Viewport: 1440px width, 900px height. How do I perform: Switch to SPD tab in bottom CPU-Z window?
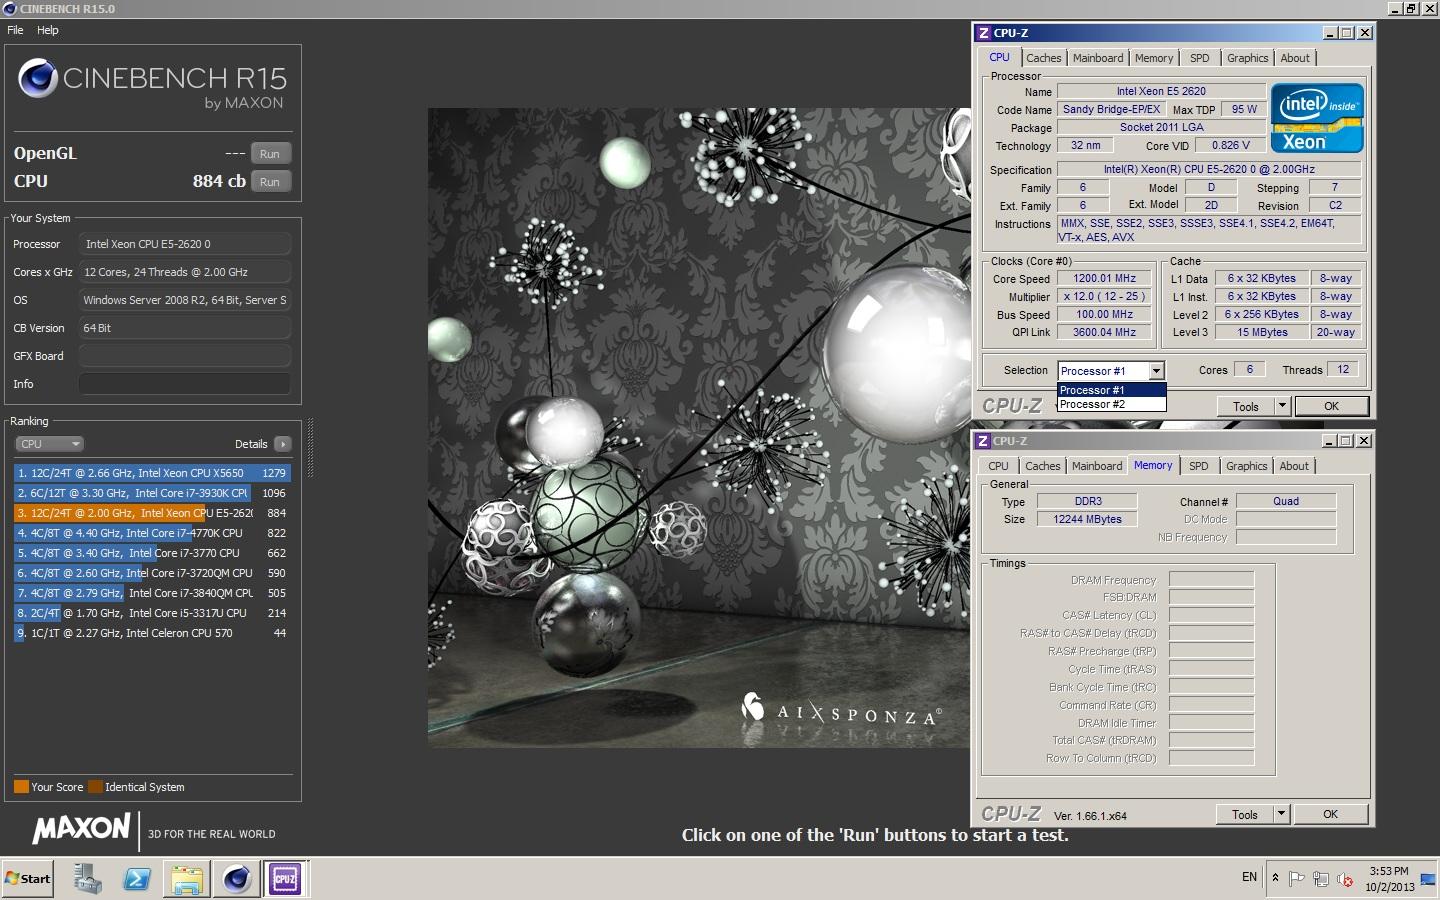click(x=1199, y=466)
